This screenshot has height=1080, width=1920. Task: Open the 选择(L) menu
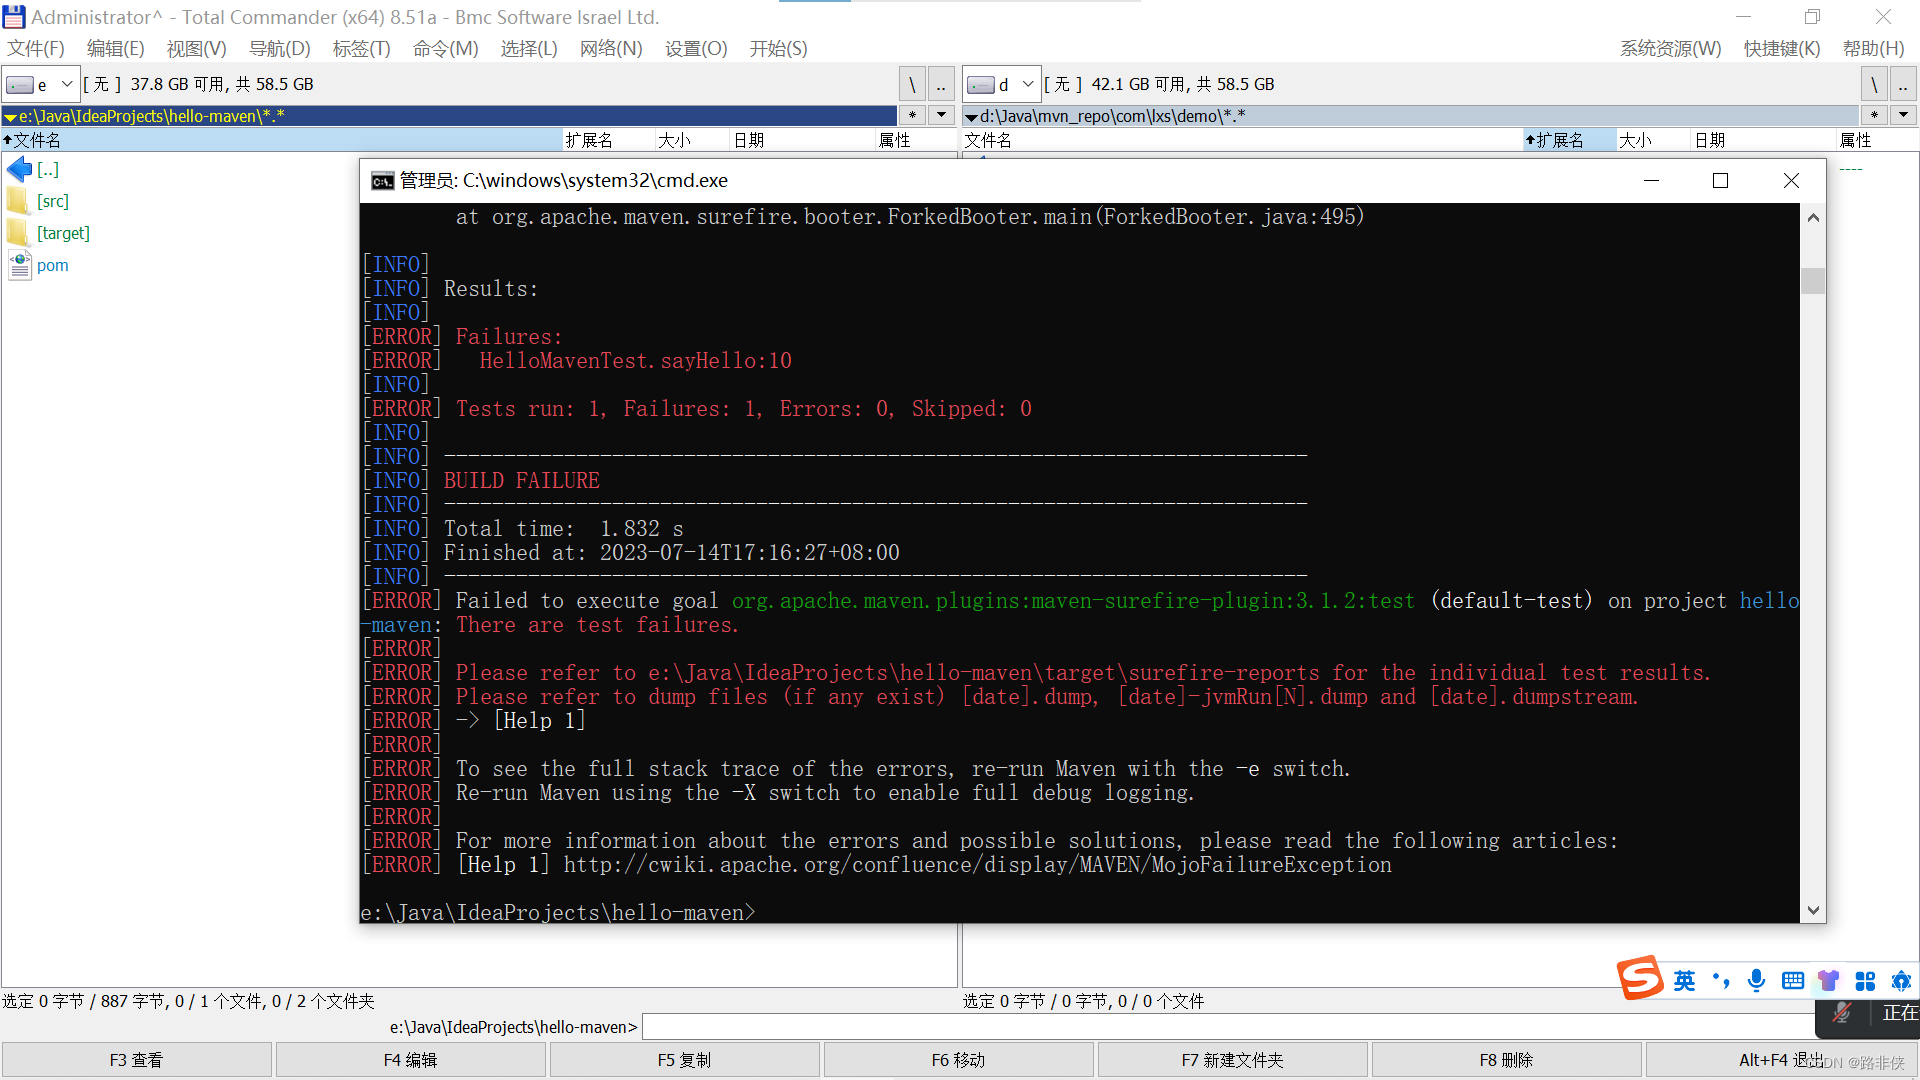(528, 49)
